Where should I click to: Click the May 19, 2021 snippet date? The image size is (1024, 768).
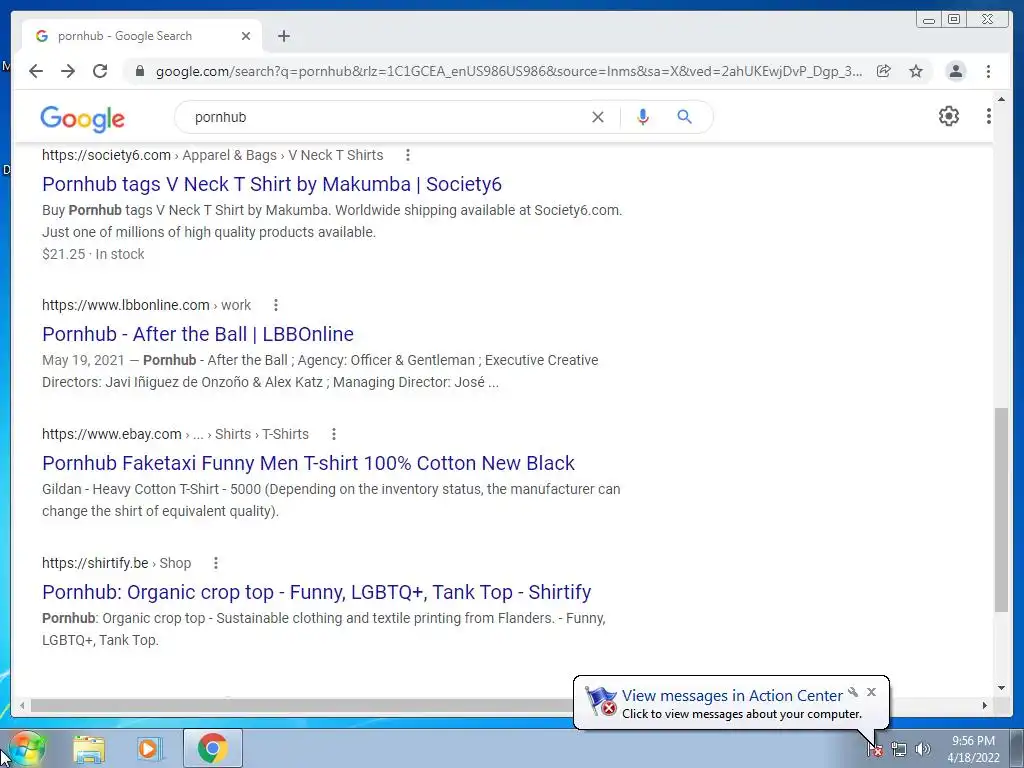coord(83,360)
